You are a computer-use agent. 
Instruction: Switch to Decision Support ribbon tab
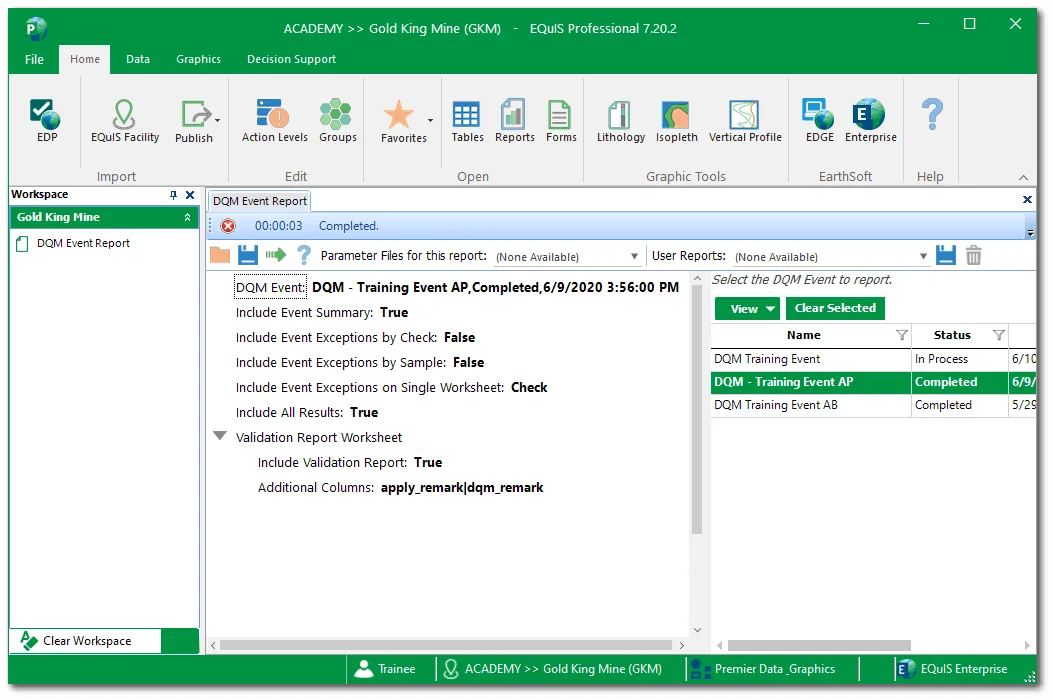pos(291,59)
